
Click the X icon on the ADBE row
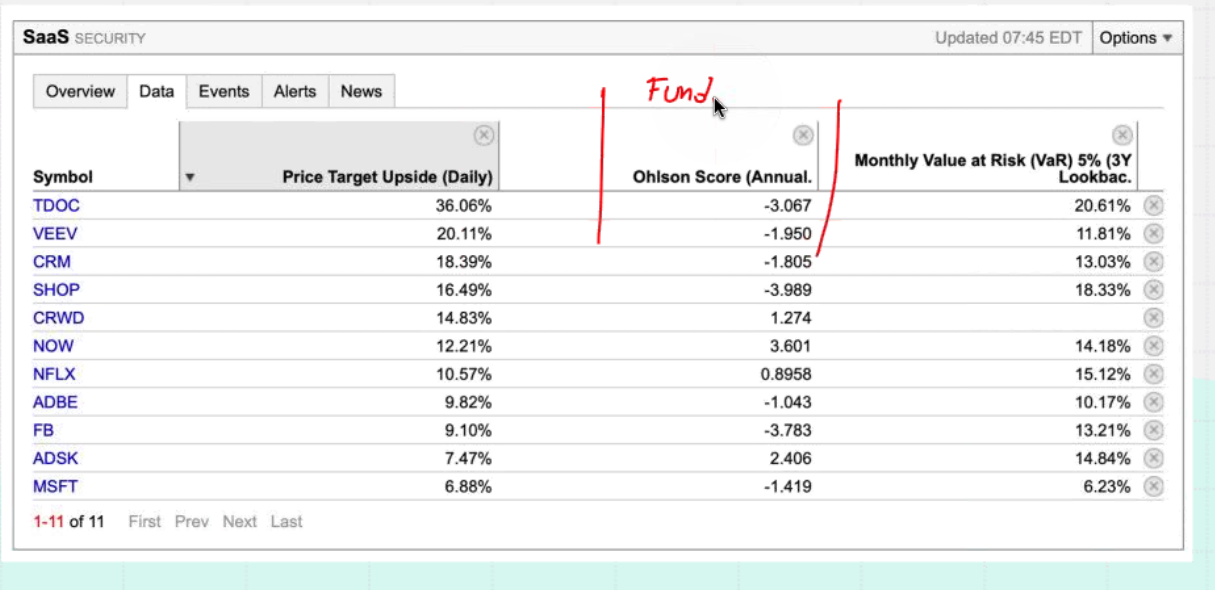(x=1153, y=402)
